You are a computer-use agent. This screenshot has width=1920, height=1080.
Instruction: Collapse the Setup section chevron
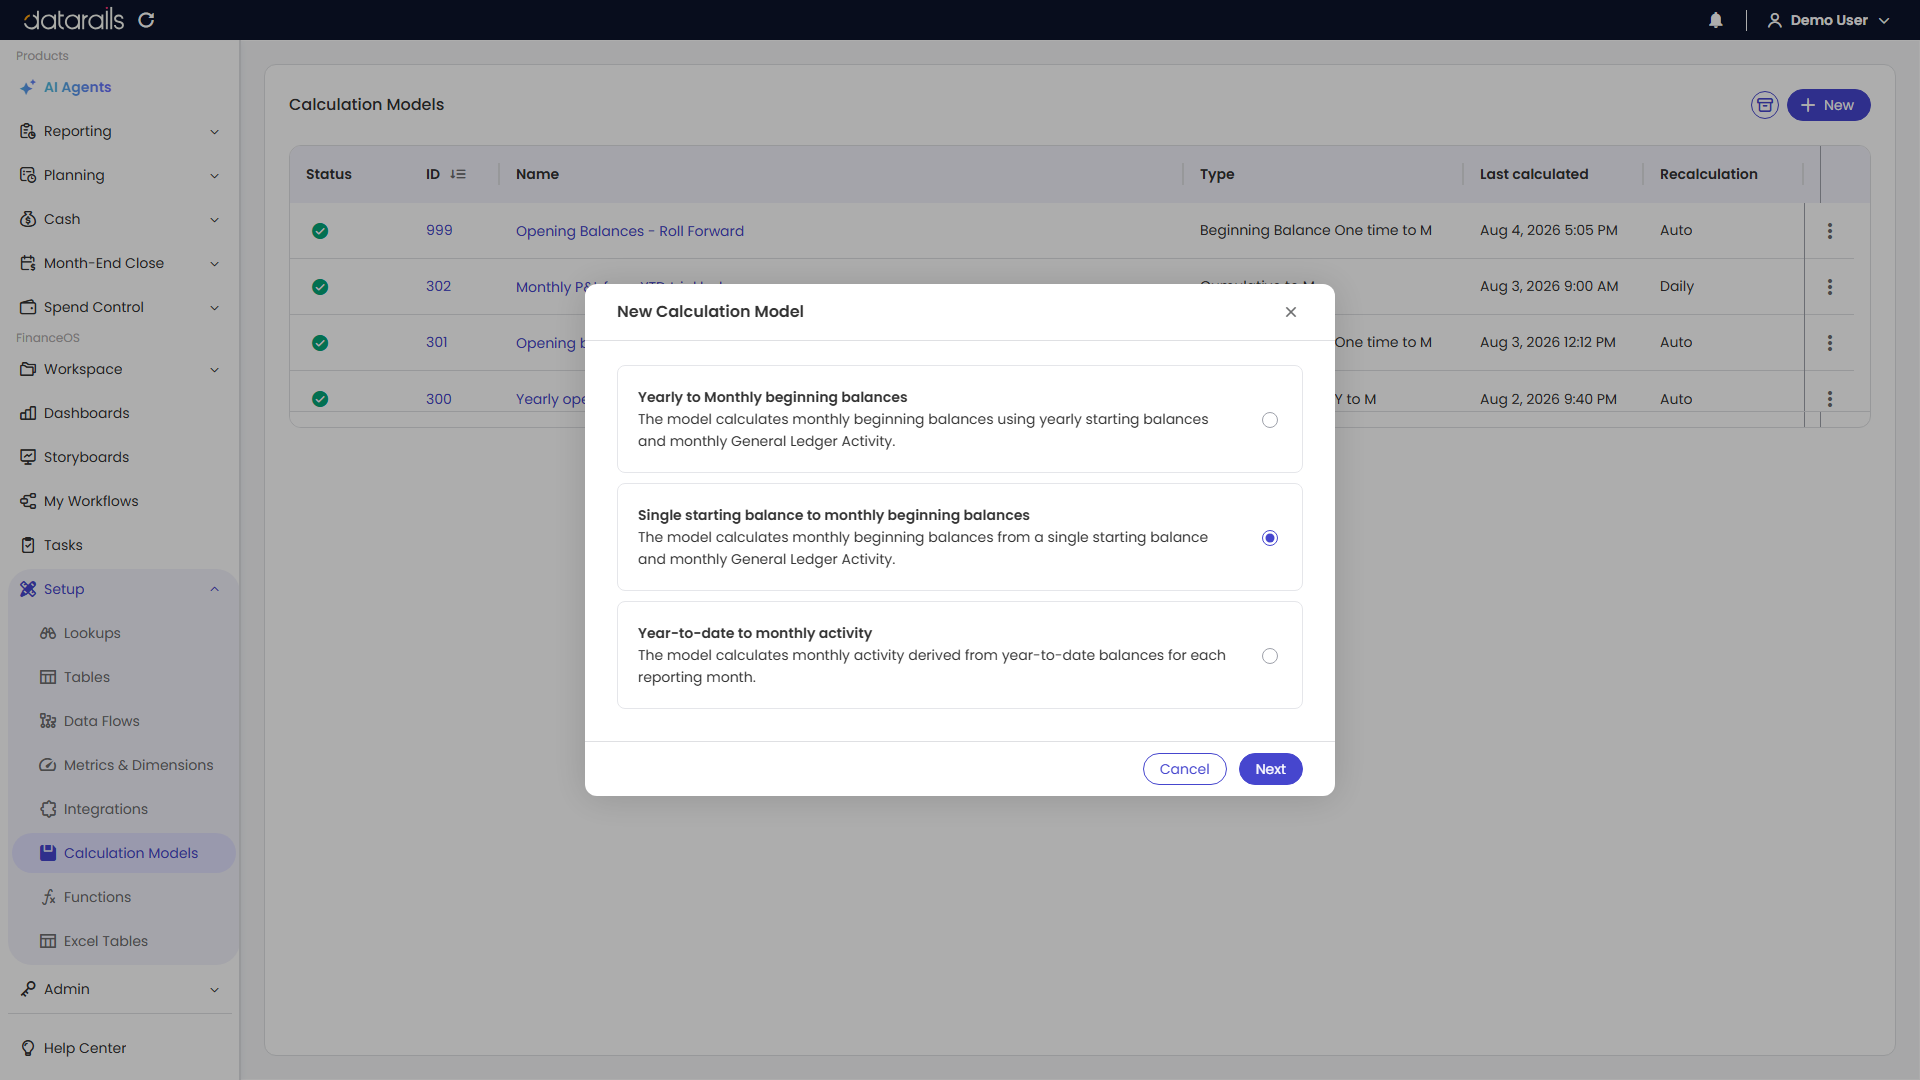(x=214, y=589)
